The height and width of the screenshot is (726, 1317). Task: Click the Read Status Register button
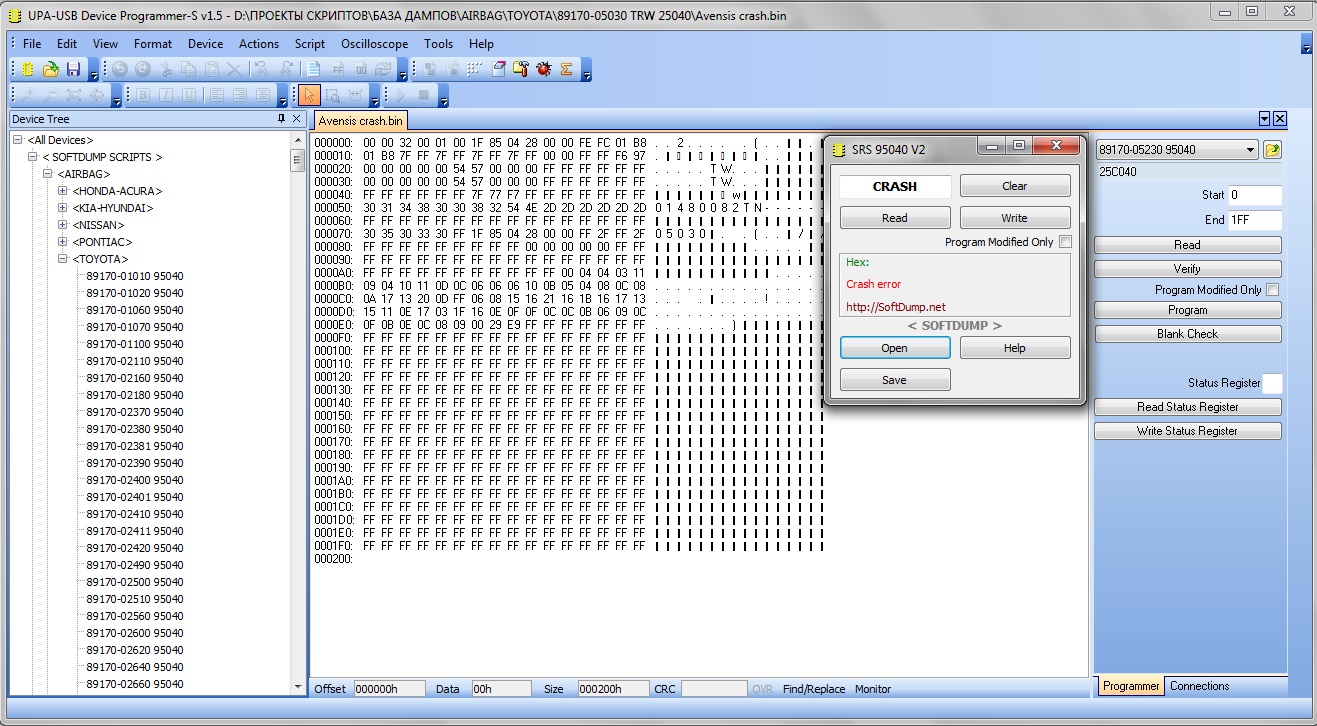1188,407
